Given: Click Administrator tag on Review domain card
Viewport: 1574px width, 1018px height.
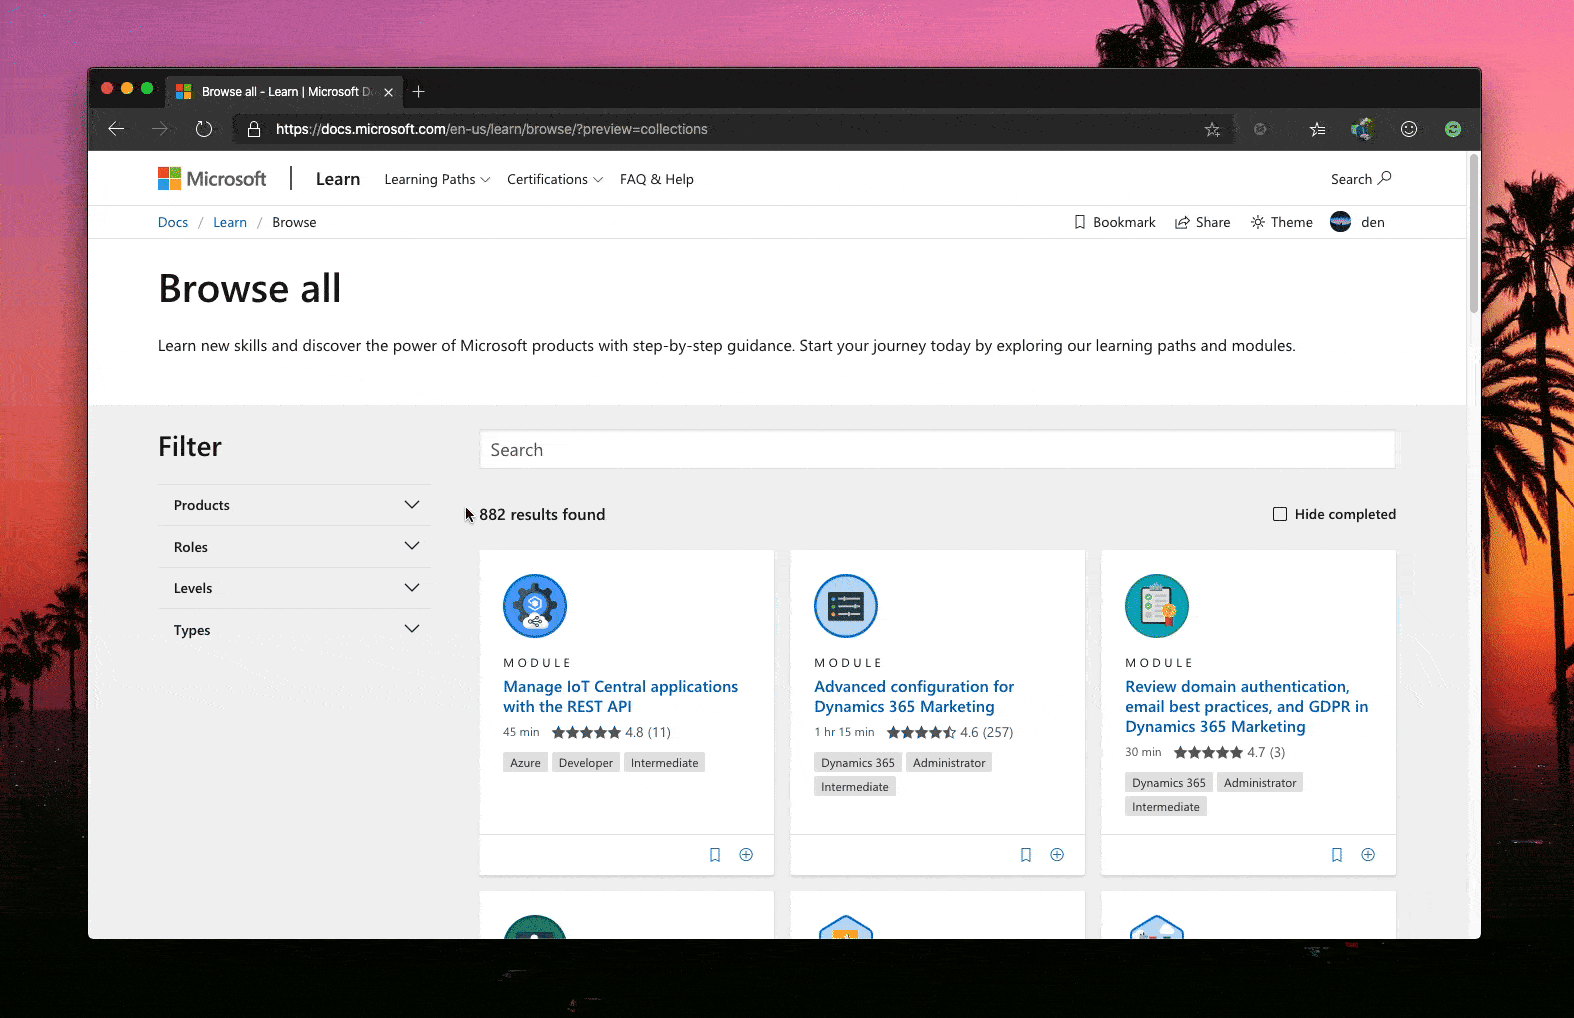Looking at the screenshot, I should (x=1260, y=782).
